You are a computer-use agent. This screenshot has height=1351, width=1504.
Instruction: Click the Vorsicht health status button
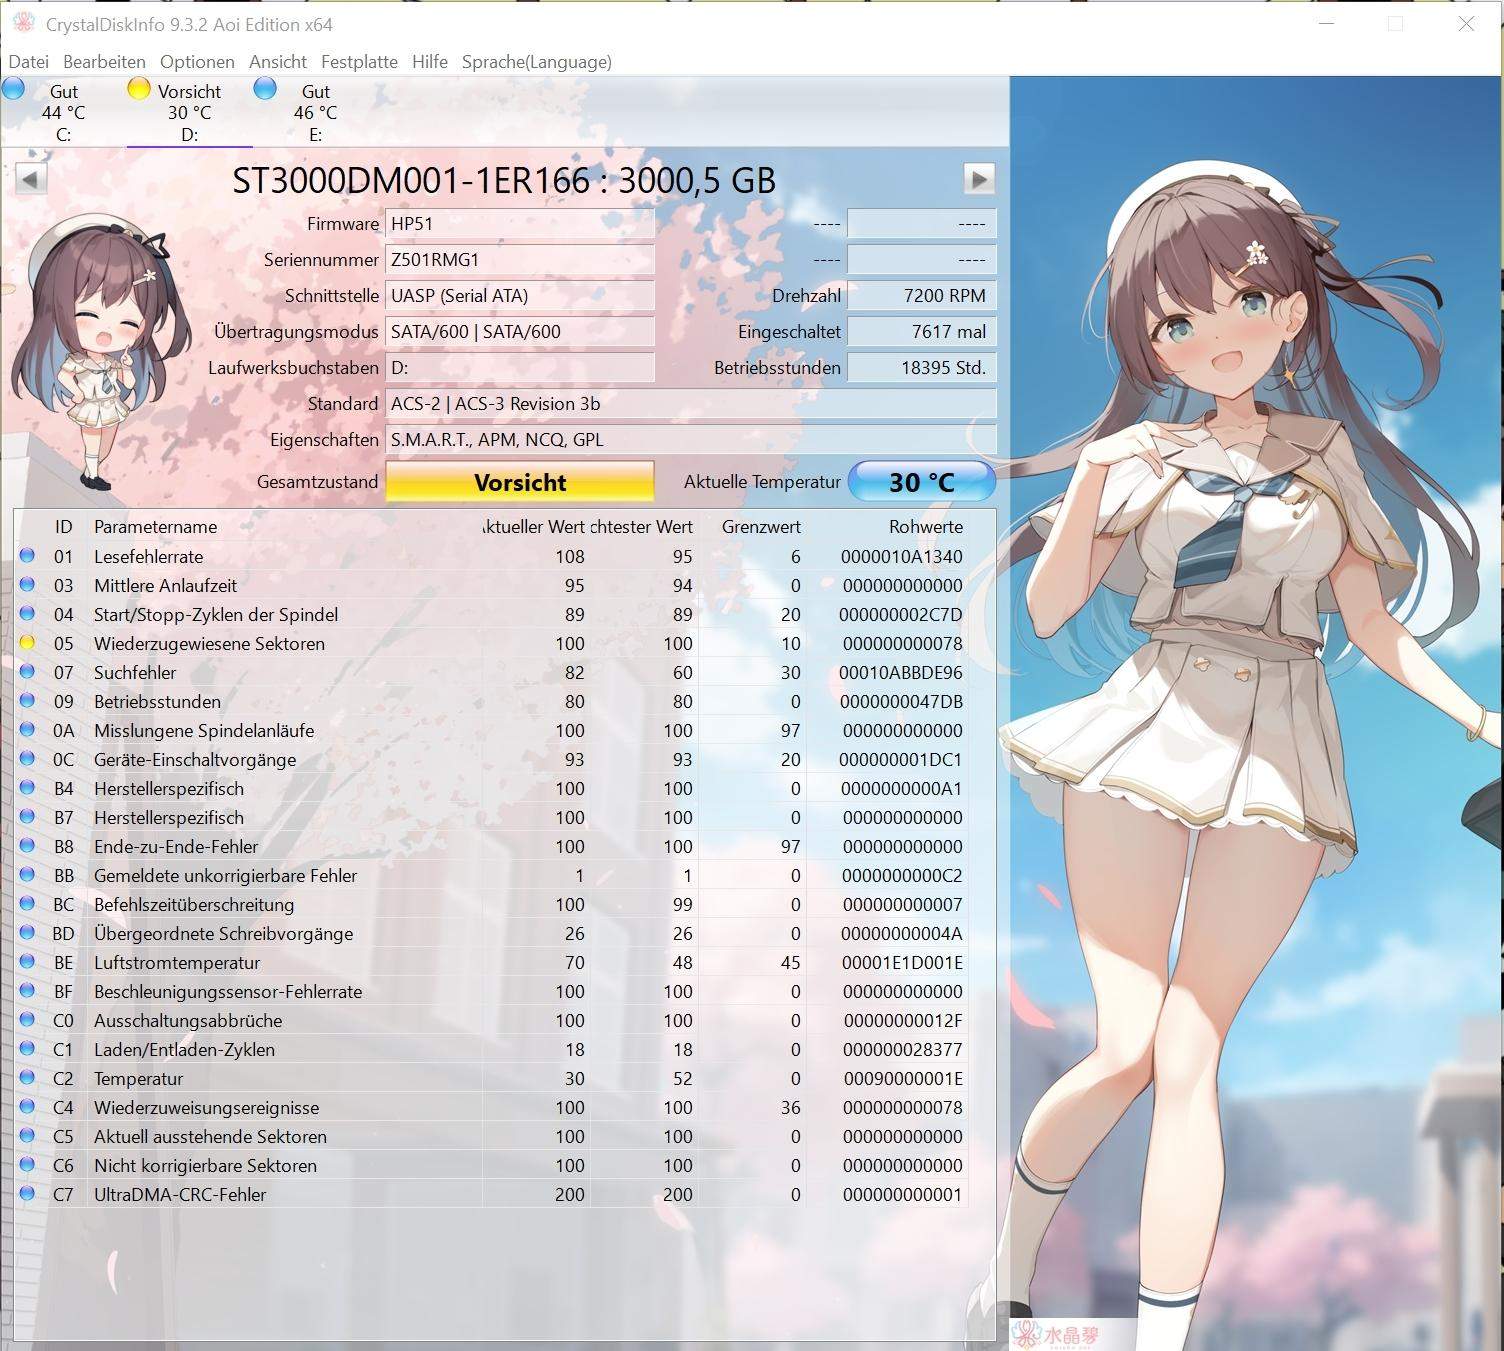pos(519,481)
